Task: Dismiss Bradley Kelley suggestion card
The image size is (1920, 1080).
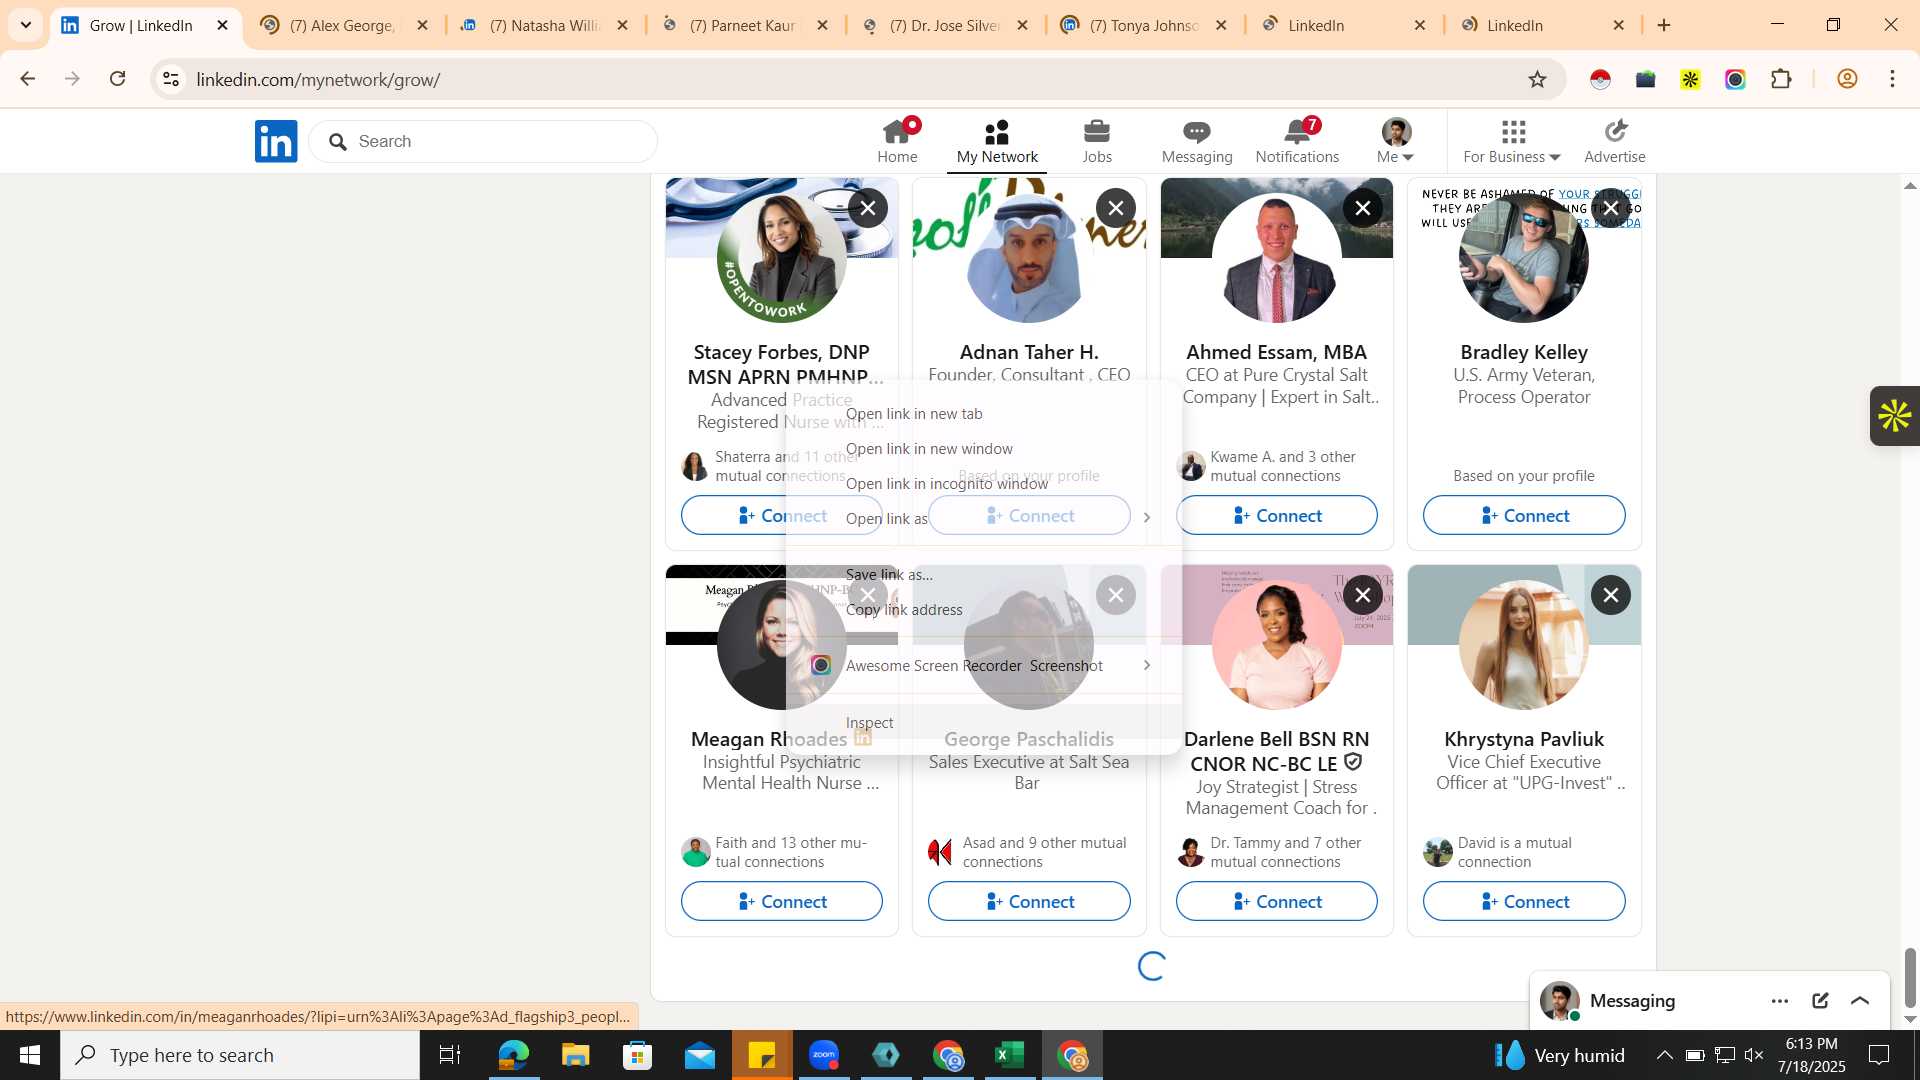Action: coord(1611,208)
